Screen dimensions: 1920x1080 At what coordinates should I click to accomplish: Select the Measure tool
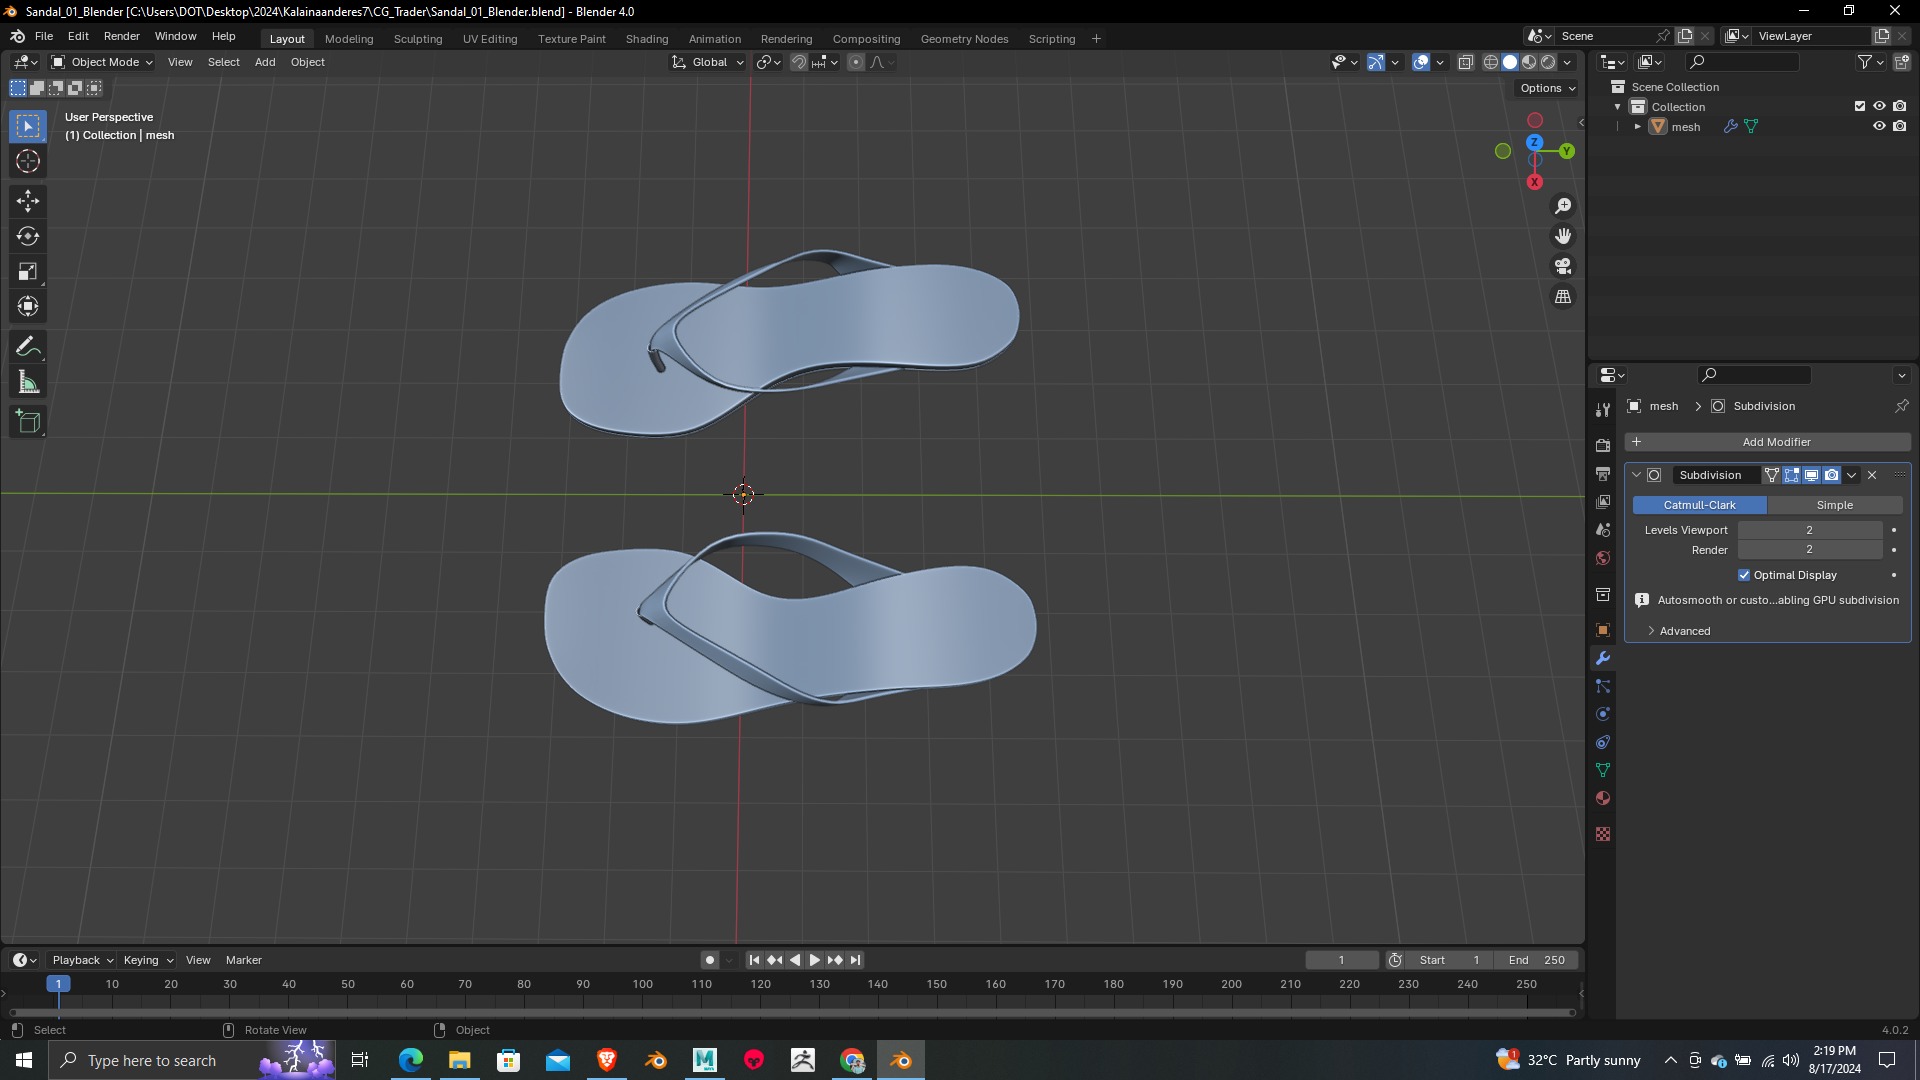click(x=28, y=382)
